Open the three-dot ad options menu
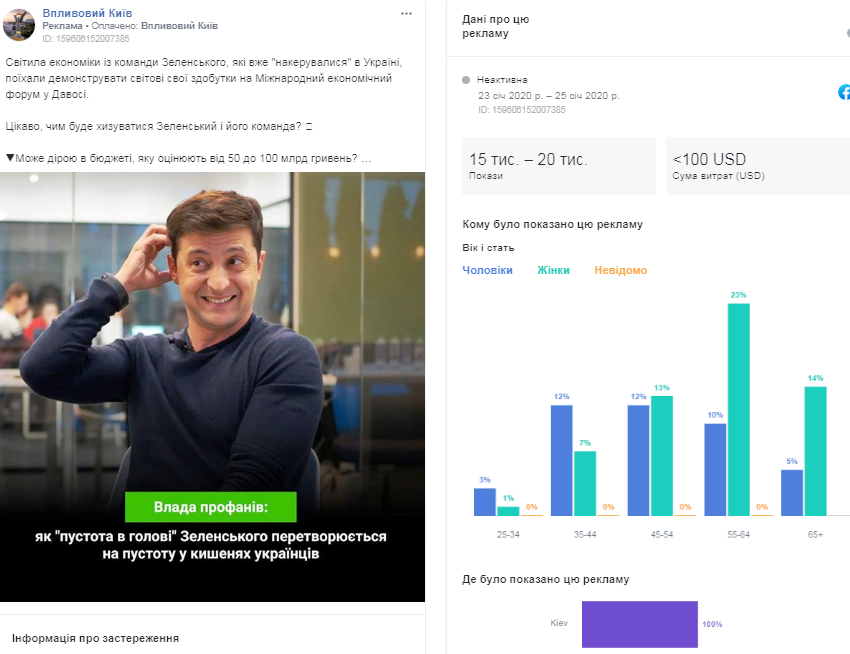This screenshot has width=850, height=654. (405, 13)
